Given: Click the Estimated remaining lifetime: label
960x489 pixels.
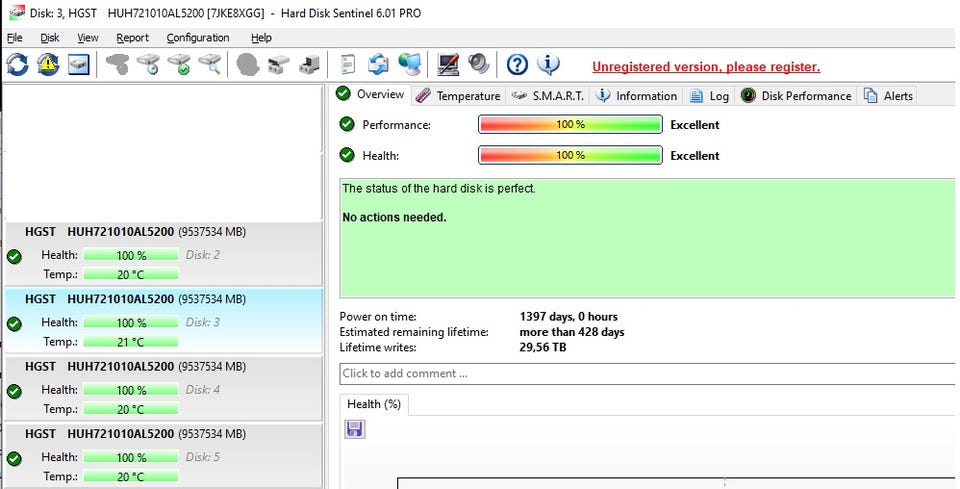Looking at the screenshot, I should 414,332.
